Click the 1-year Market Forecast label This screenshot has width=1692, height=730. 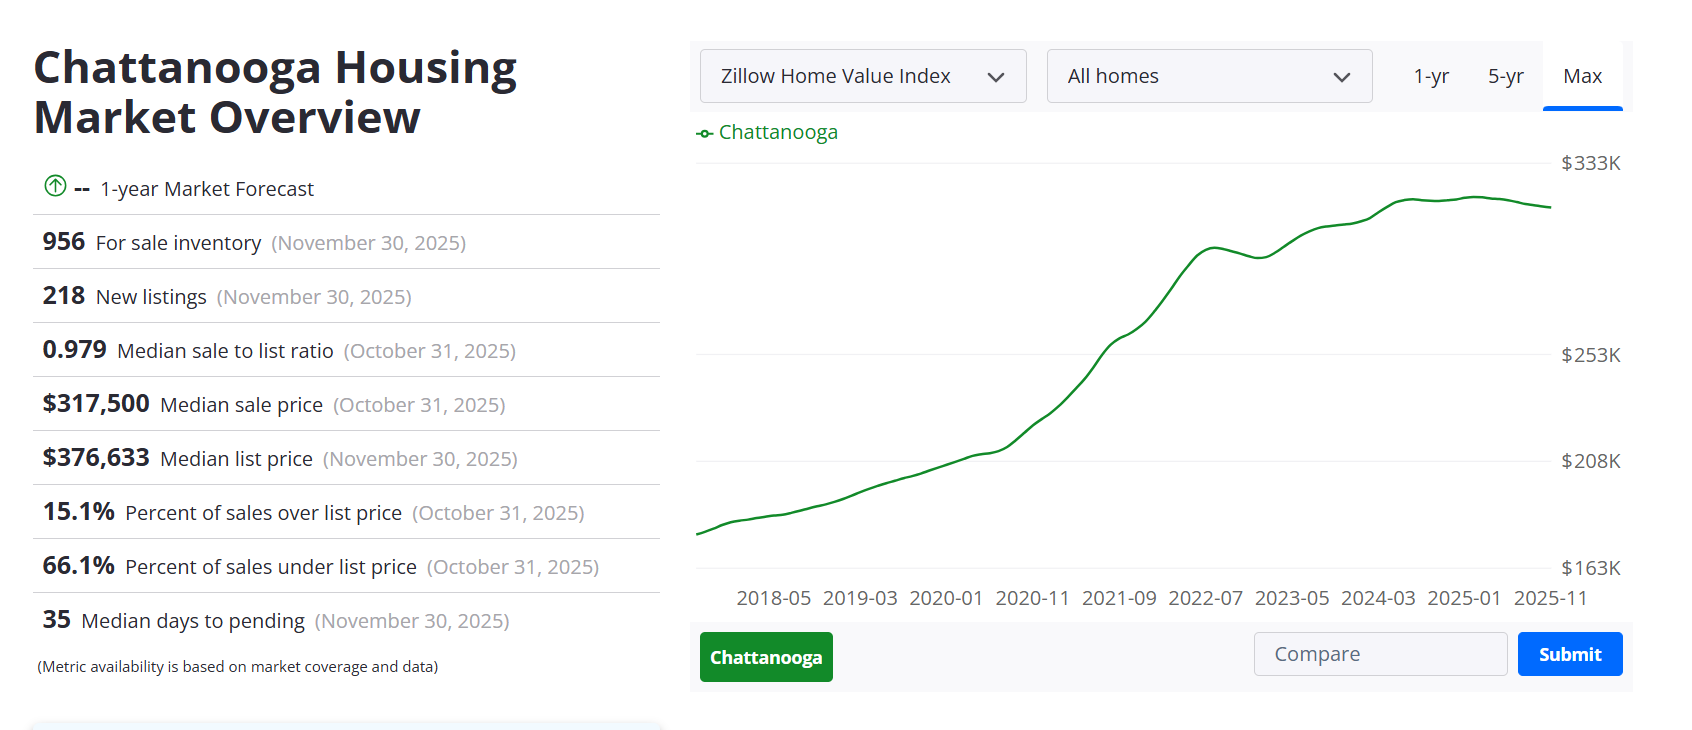(207, 189)
